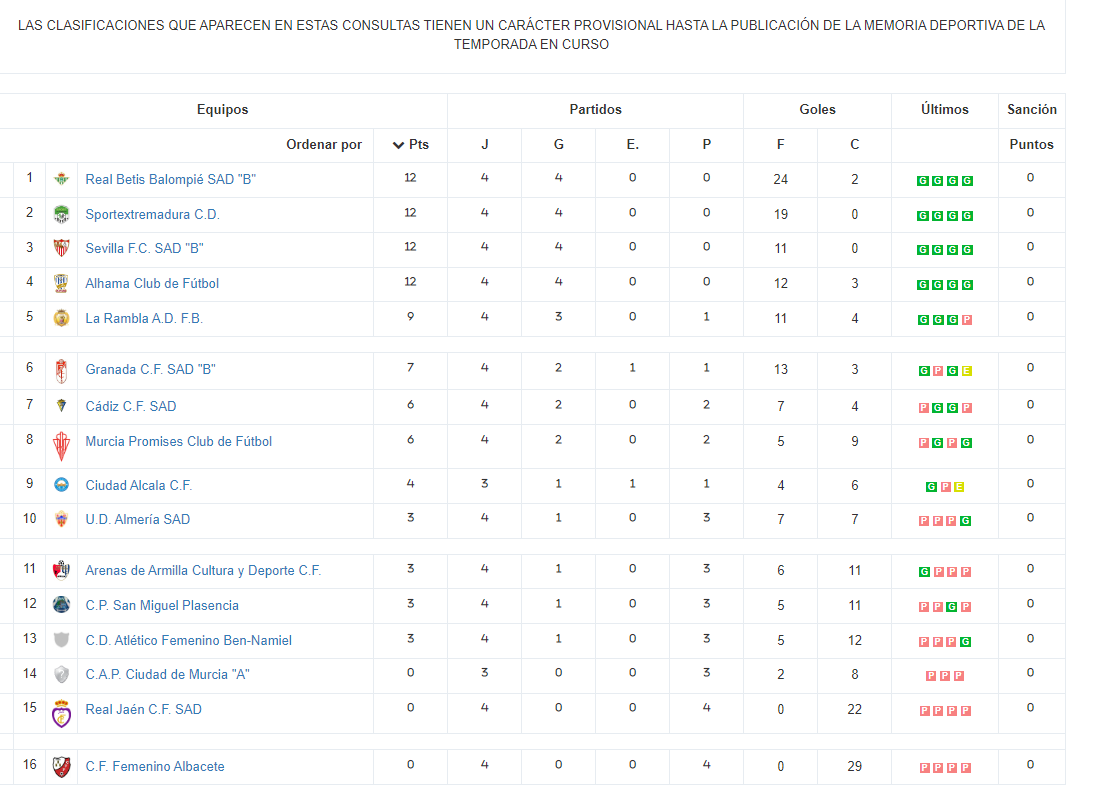Click the Goles column group header
Viewport: 1100px width, 798px height.
(x=817, y=109)
